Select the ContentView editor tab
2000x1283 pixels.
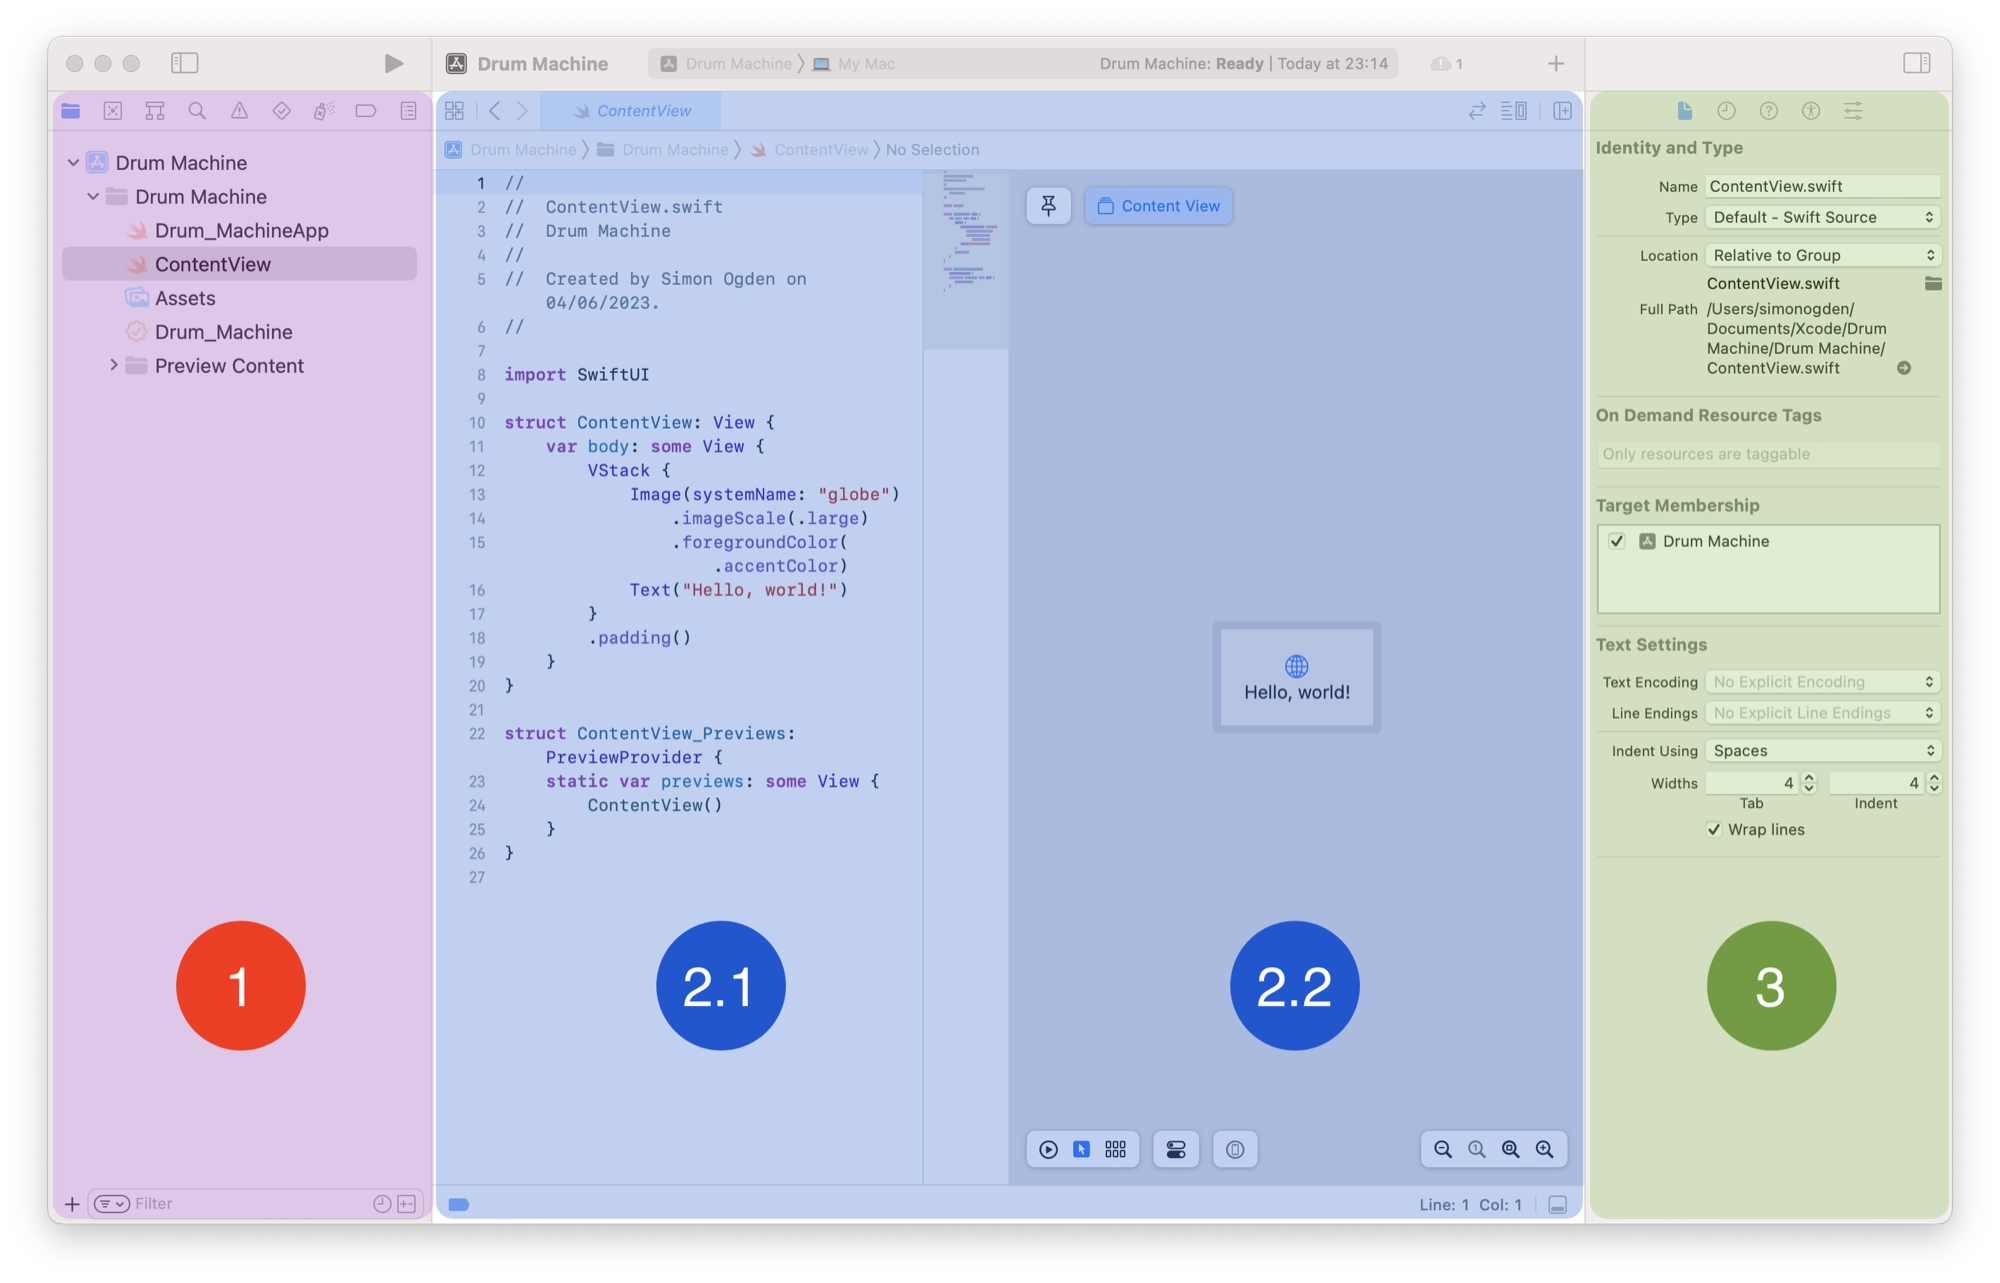631,111
